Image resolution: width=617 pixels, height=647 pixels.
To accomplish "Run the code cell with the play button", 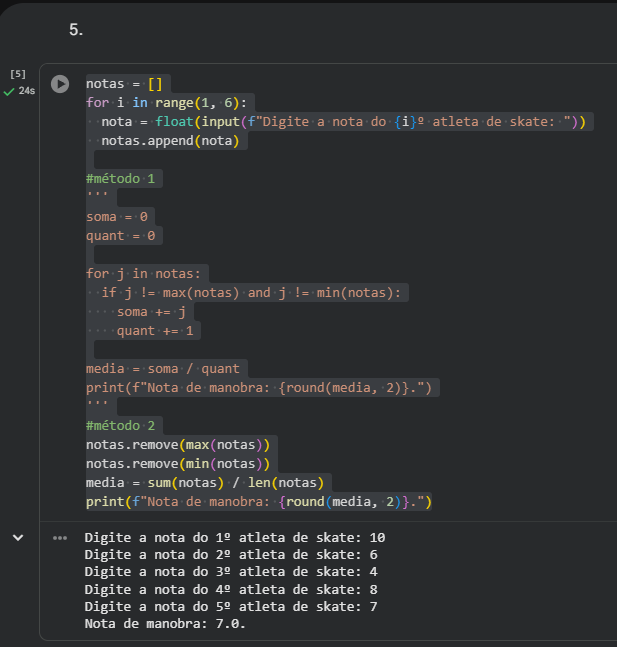I will 60,84.
